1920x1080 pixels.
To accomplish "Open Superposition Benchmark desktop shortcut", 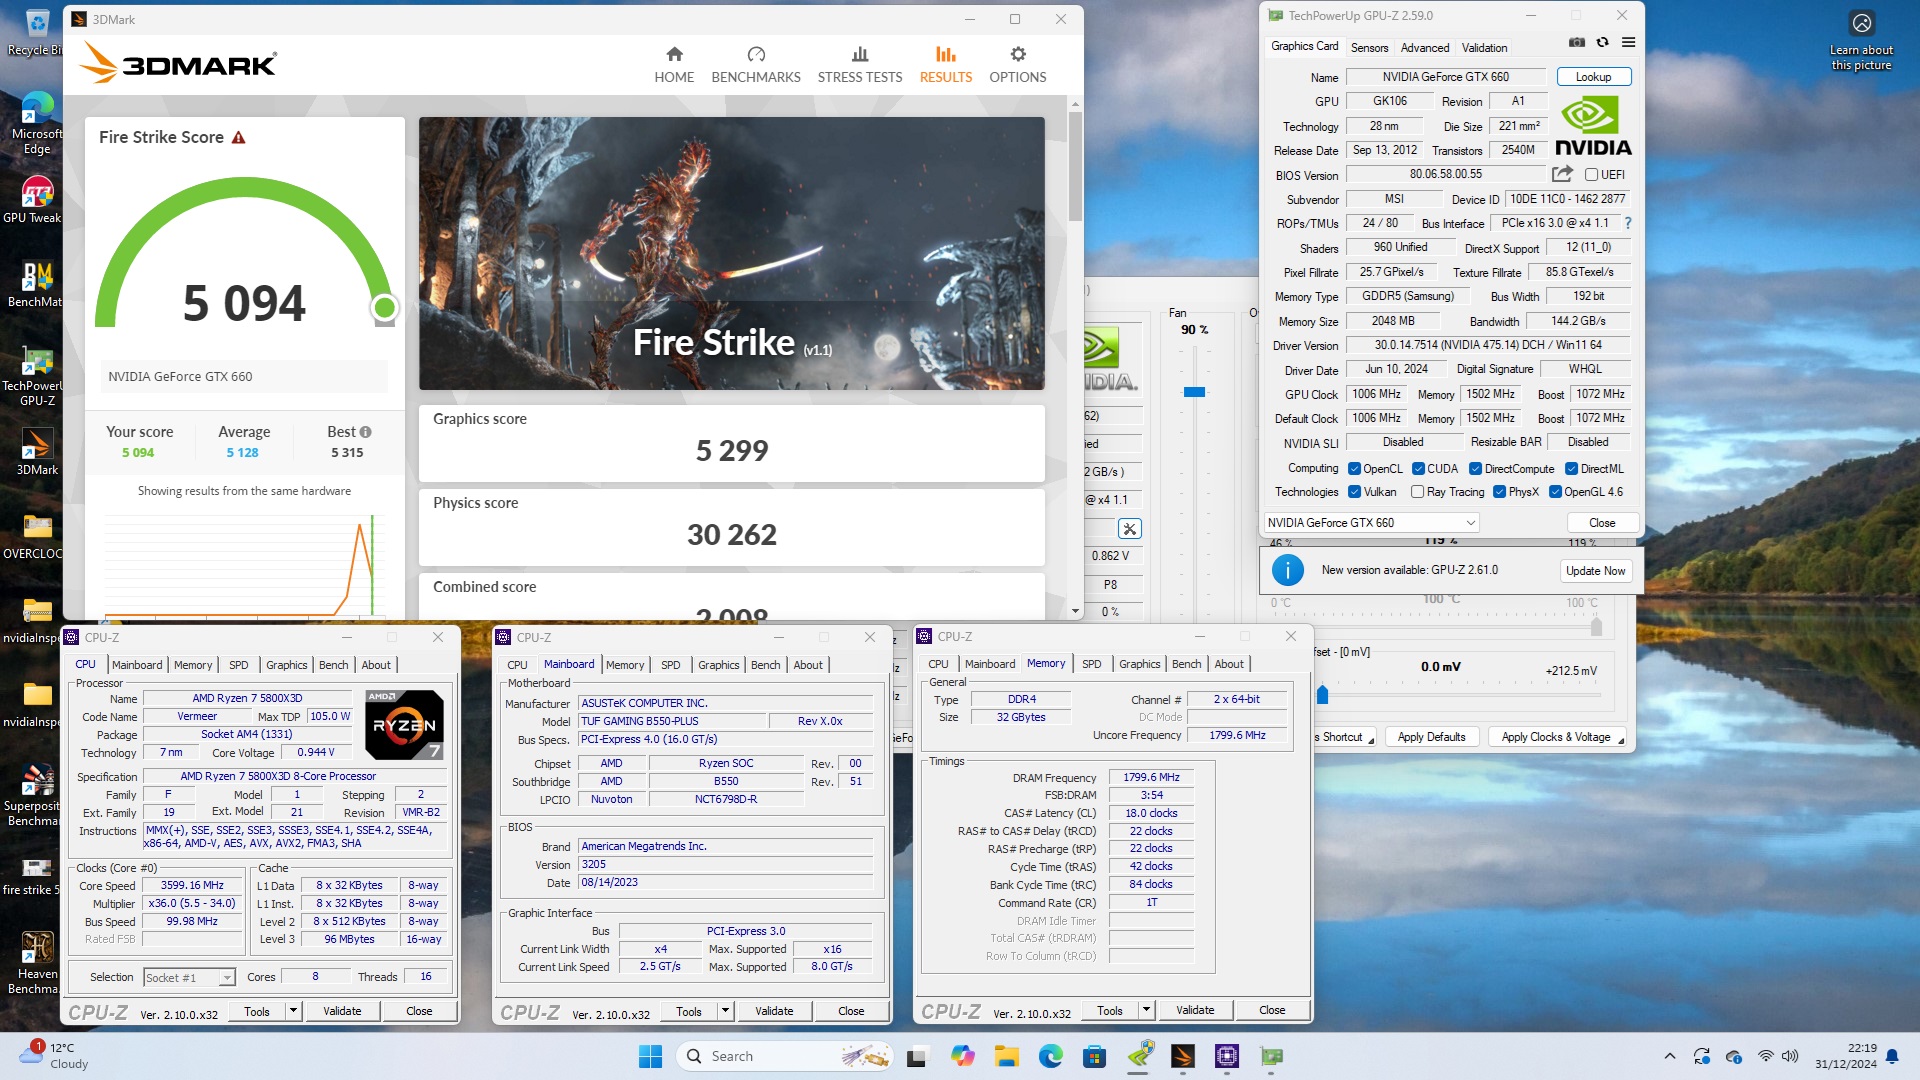I will coord(36,796).
